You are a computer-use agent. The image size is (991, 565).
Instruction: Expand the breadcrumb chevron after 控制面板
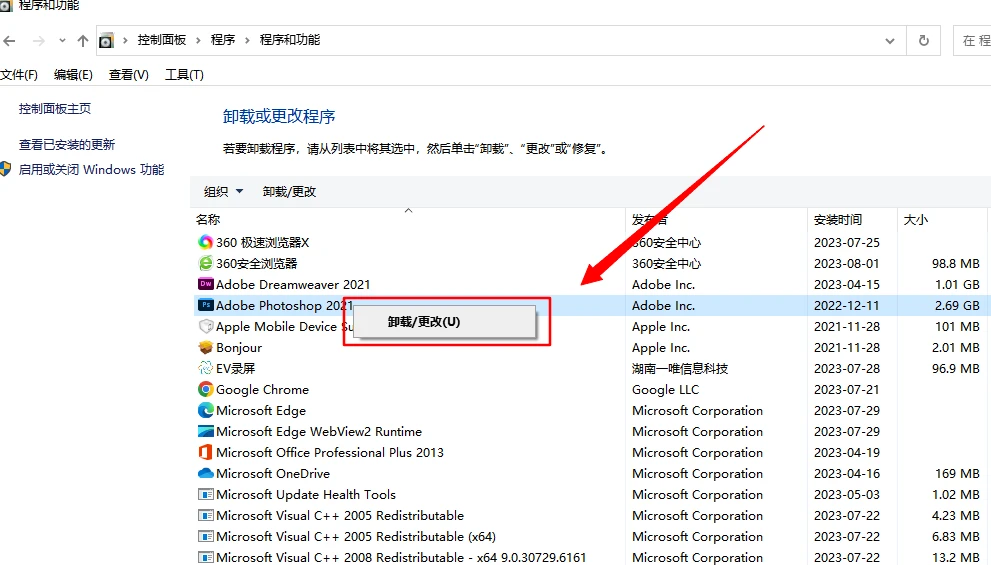click(x=198, y=40)
